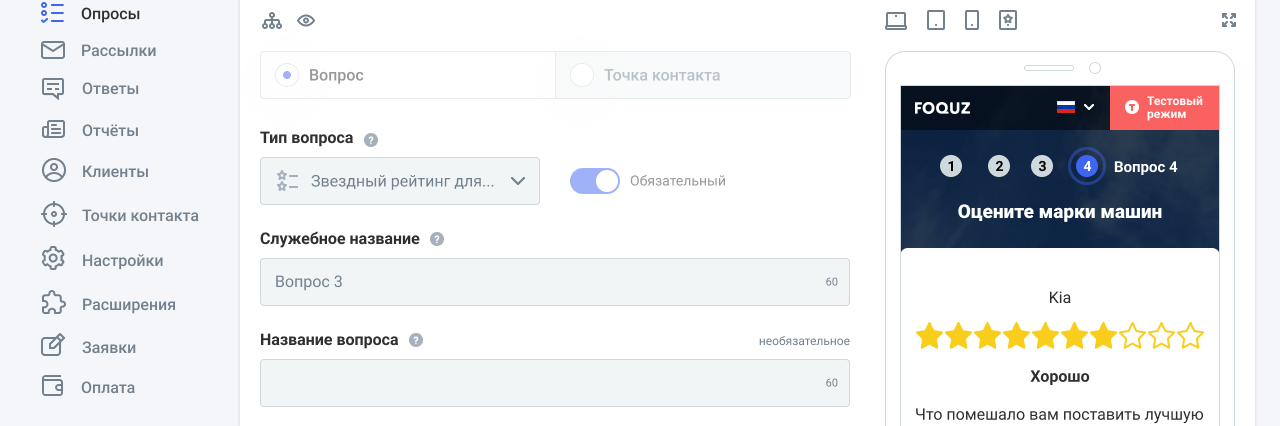The width and height of the screenshot is (1280, 426).
Task: Switch preview to desktop device icon
Action: [896, 20]
